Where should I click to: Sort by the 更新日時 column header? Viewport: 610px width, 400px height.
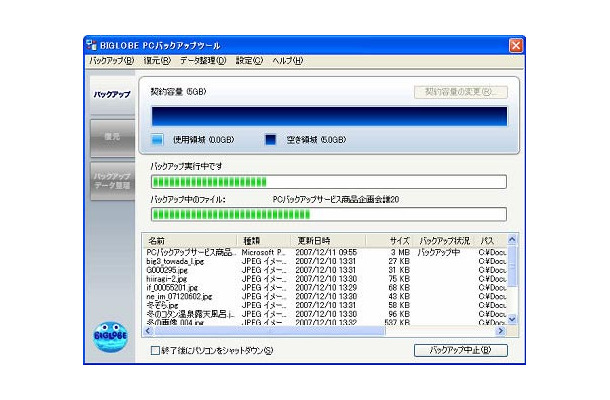coord(328,240)
